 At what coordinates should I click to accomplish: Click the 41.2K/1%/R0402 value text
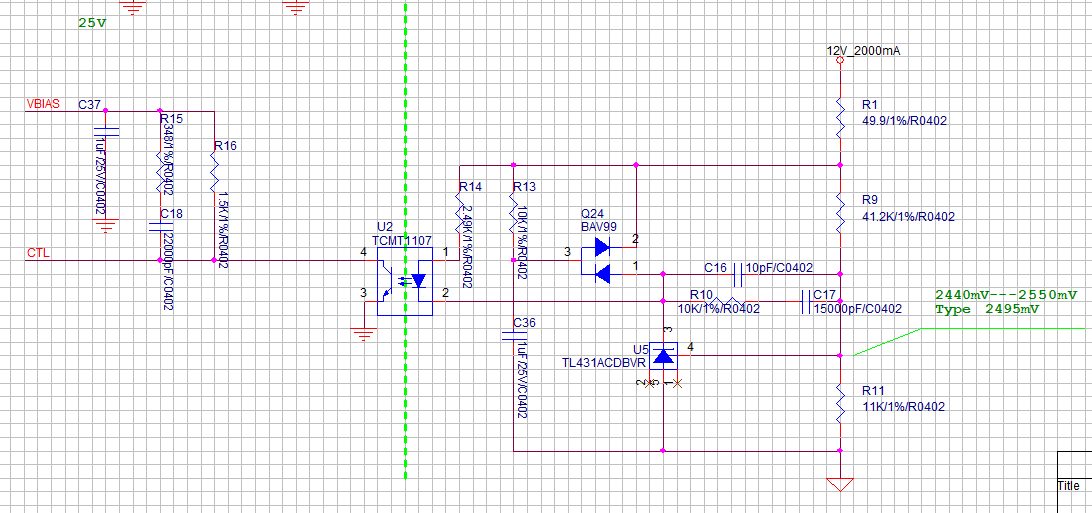coord(908,216)
